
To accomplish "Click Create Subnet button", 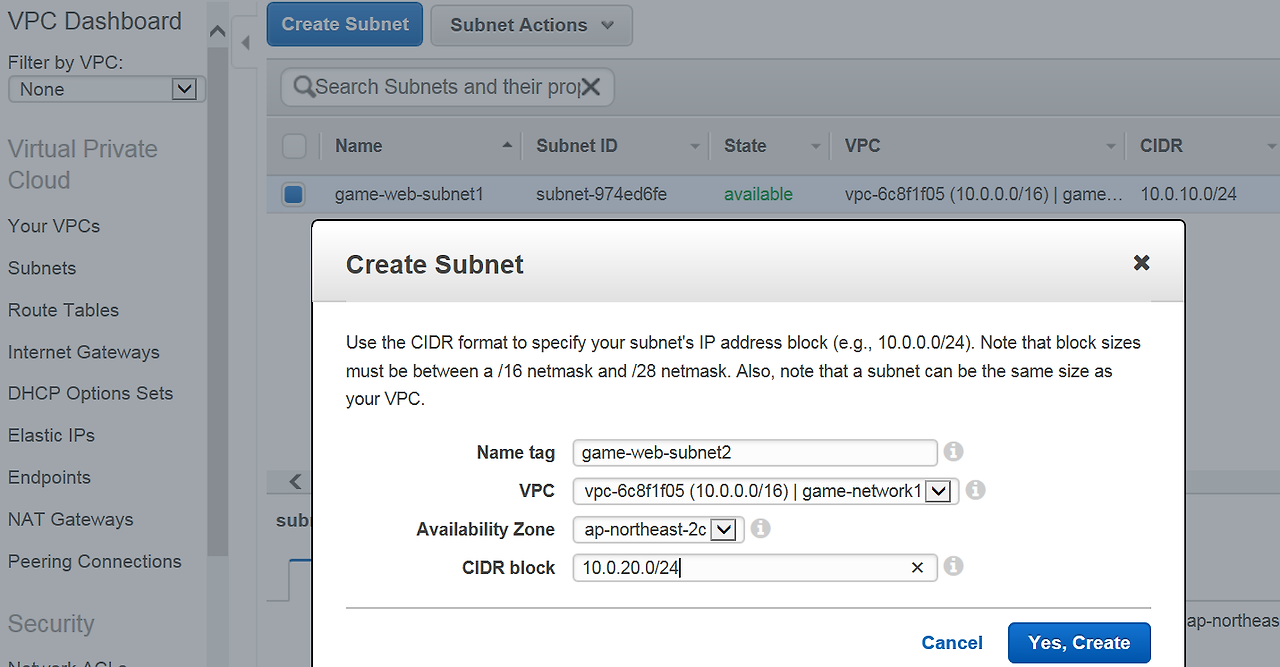I will click(345, 24).
